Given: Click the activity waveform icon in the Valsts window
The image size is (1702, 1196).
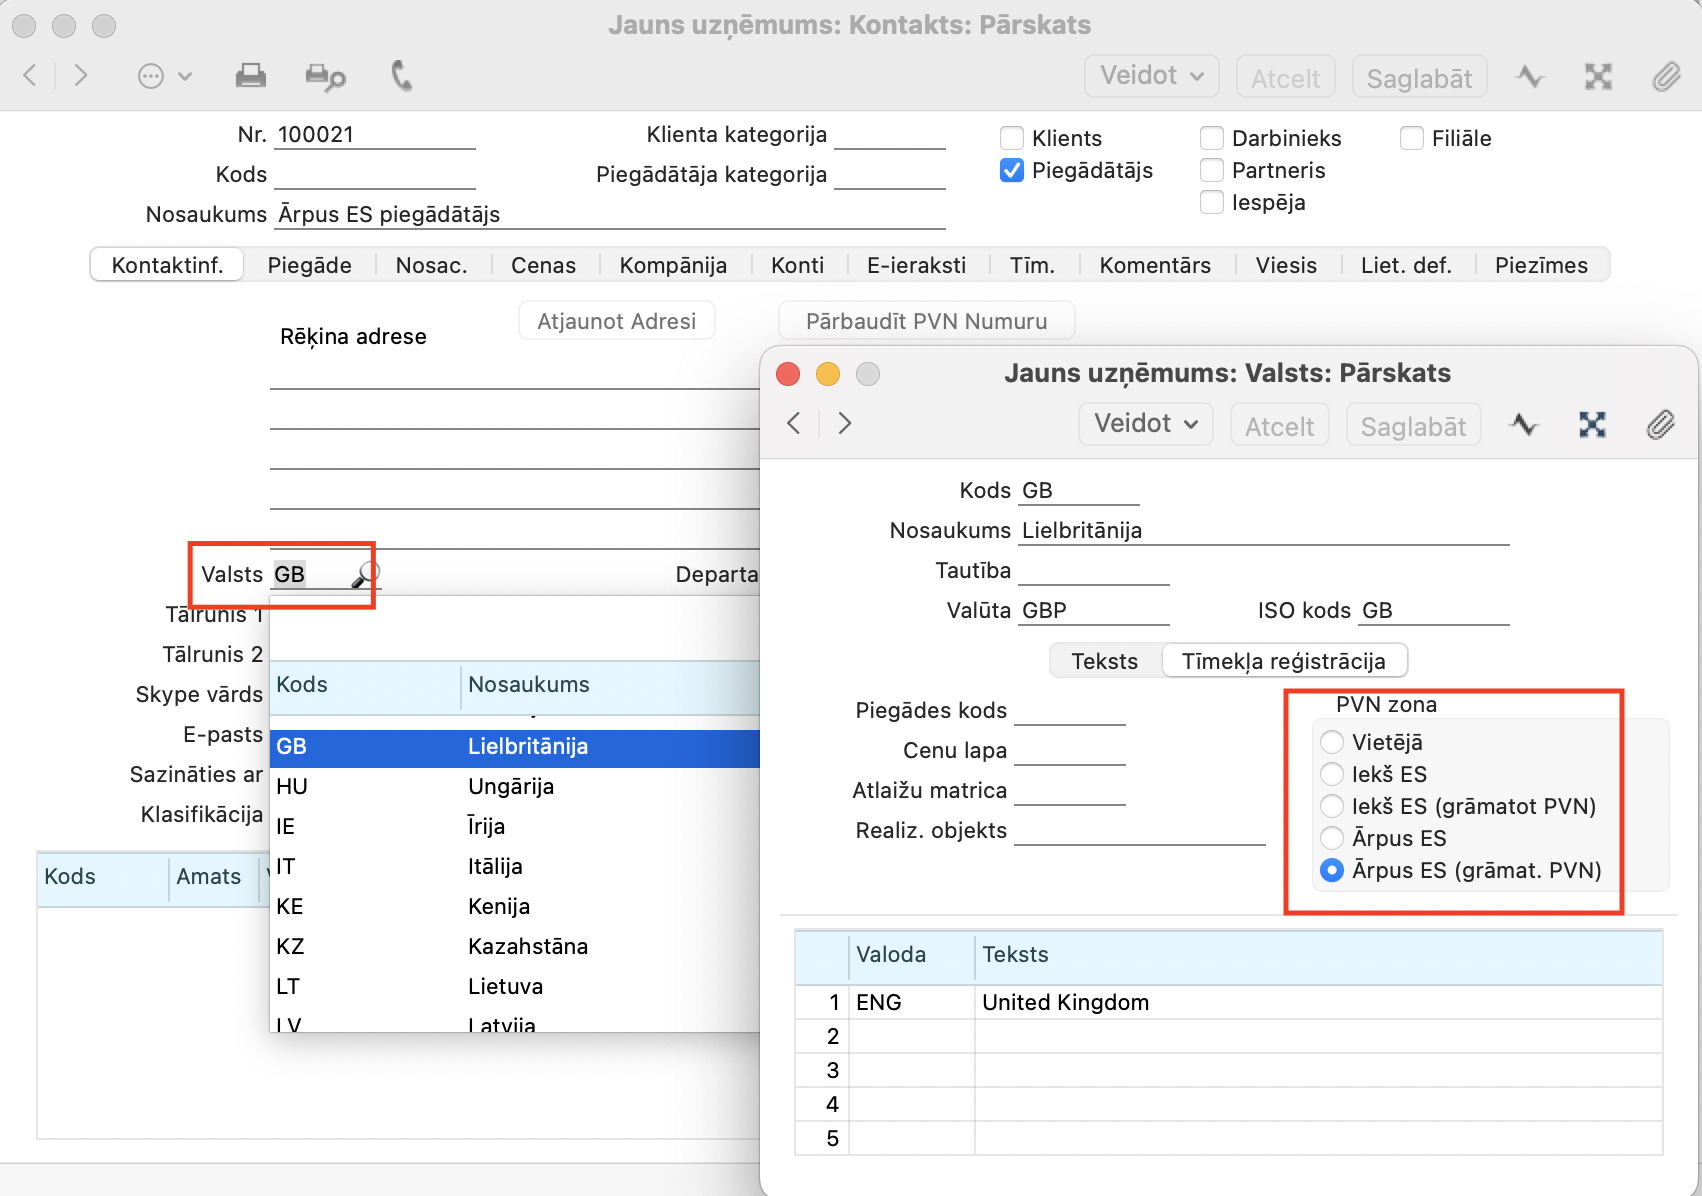Looking at the screenshot, I should 1524,425.
